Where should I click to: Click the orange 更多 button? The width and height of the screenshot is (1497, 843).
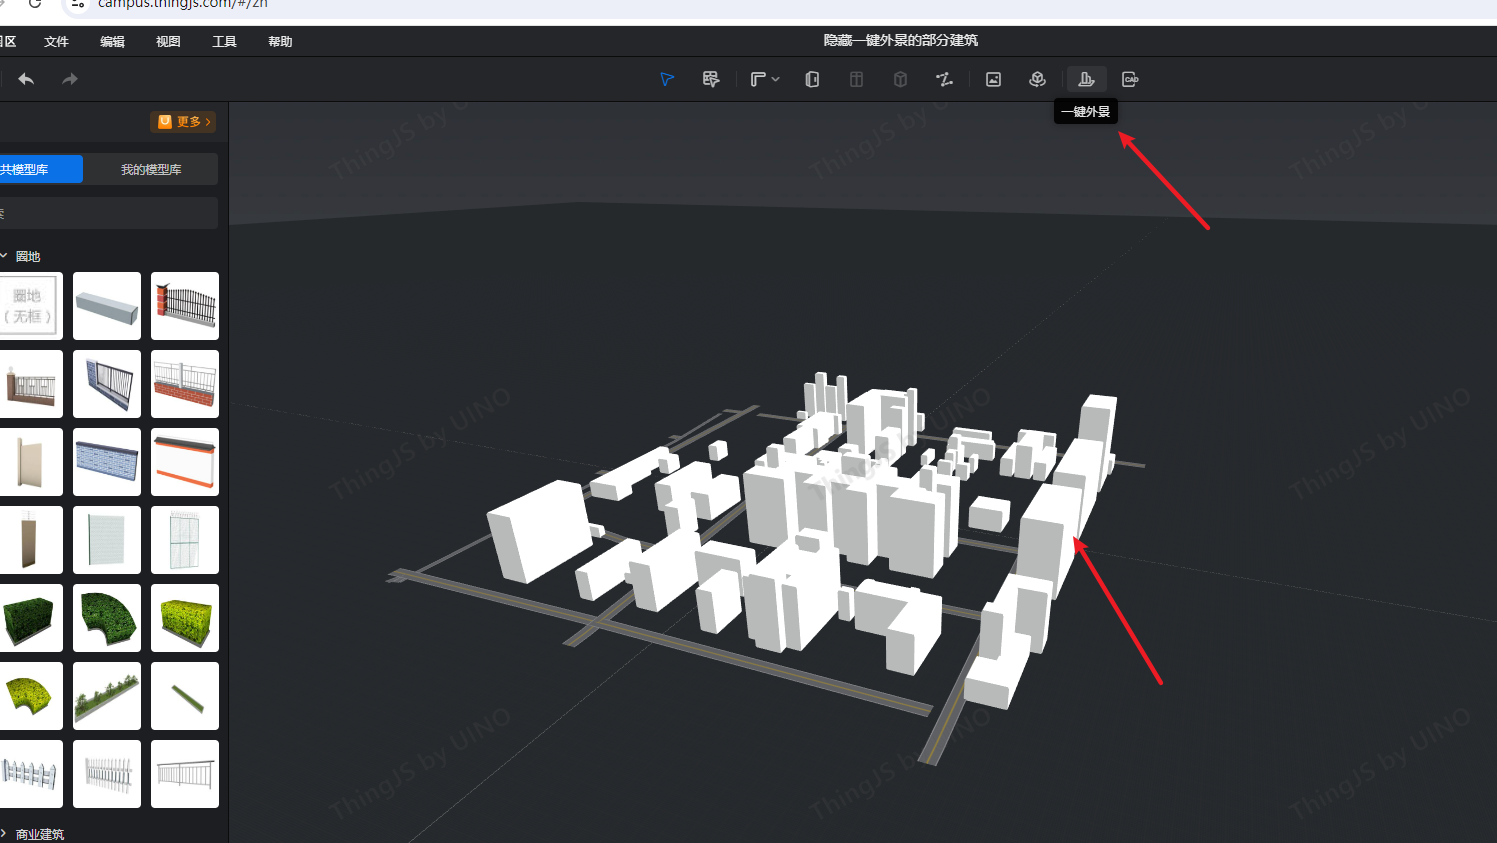184,122
